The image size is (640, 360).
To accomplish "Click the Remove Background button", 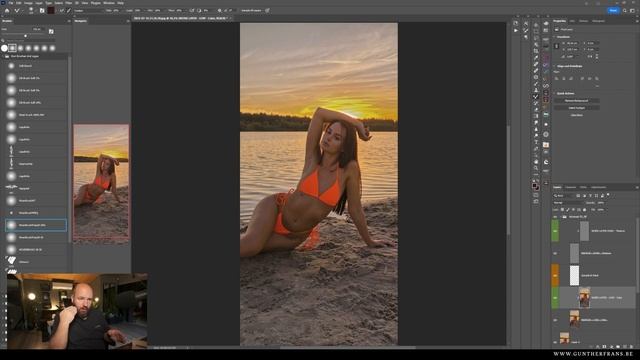I will pos(577,100).
